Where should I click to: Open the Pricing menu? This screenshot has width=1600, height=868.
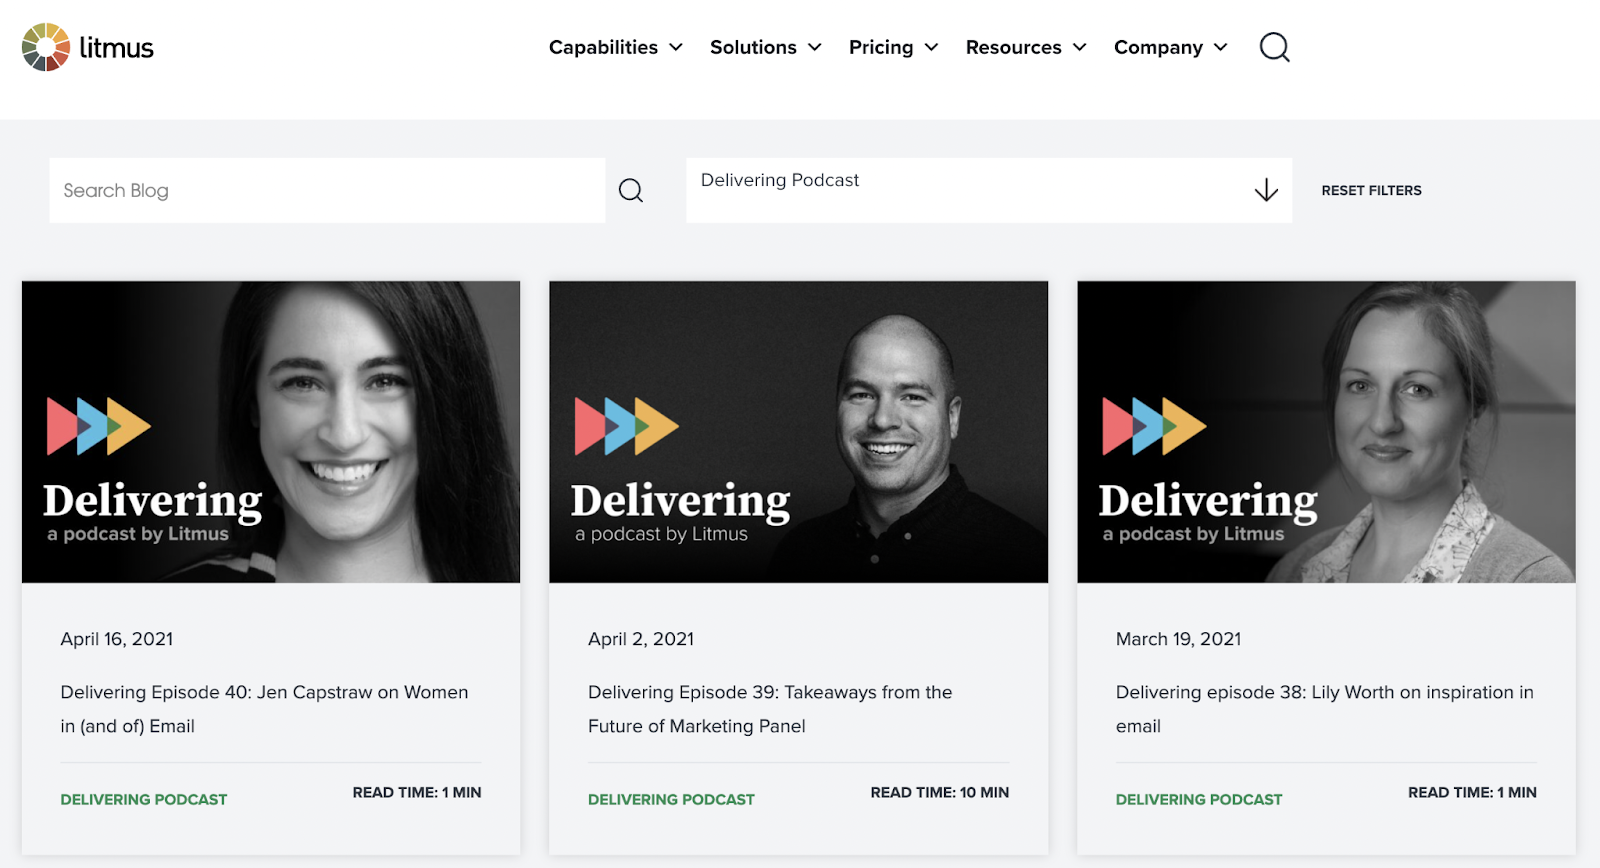893,47
